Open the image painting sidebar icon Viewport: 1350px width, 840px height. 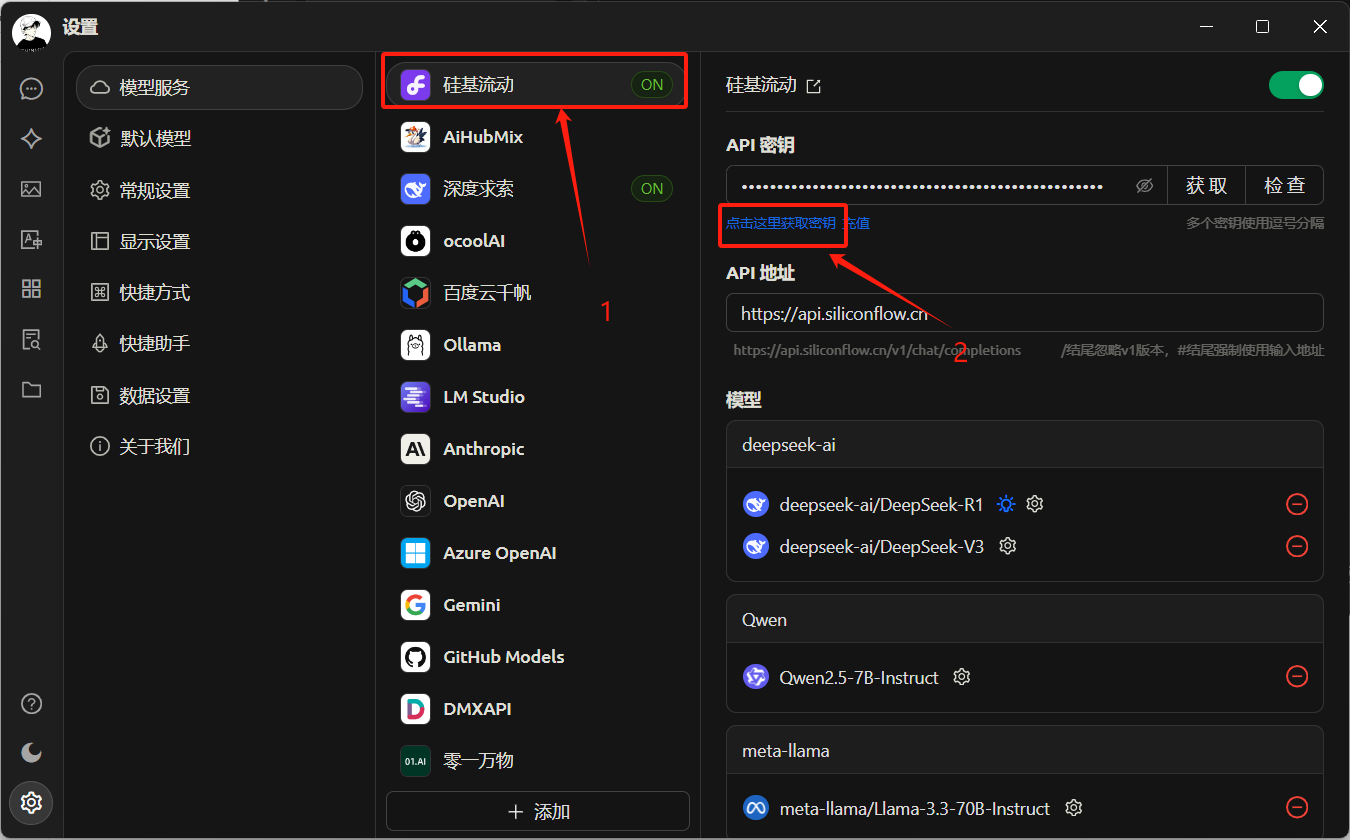[x=31, y=189]
